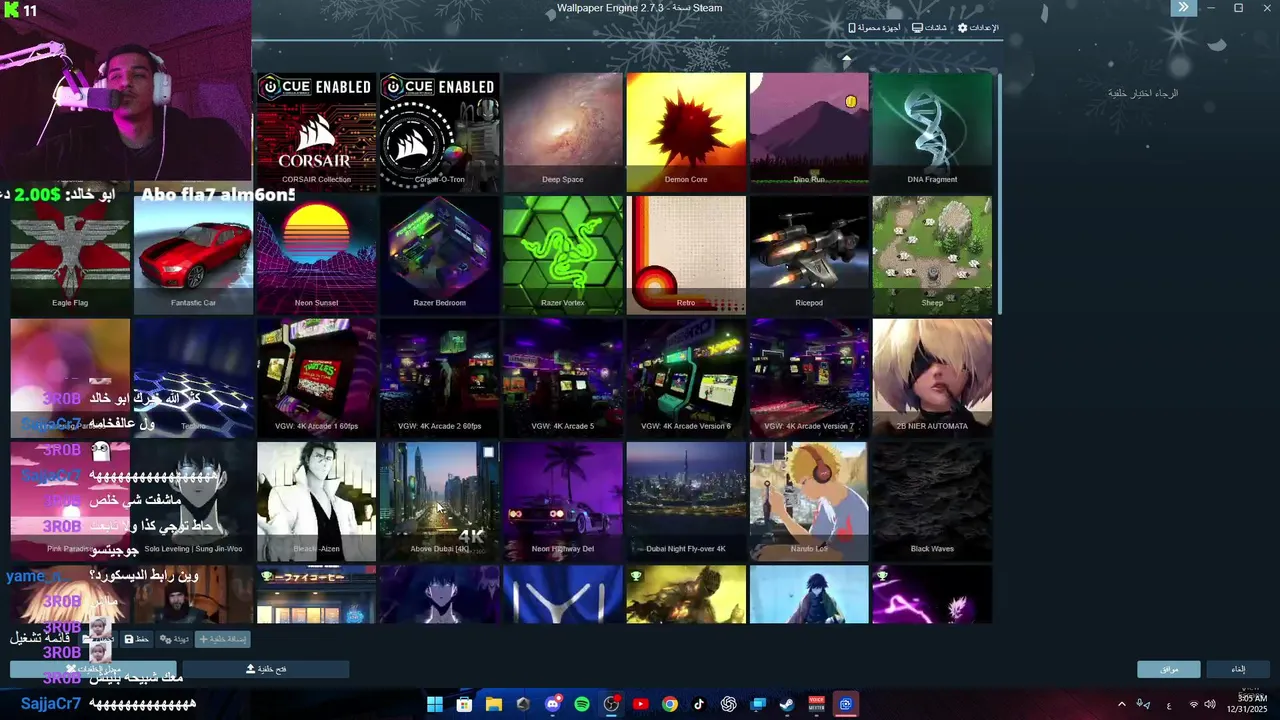Select the Neon Sunset wallpaper
The height and width of the screenshot is (720, 1280).
[316, 255]
